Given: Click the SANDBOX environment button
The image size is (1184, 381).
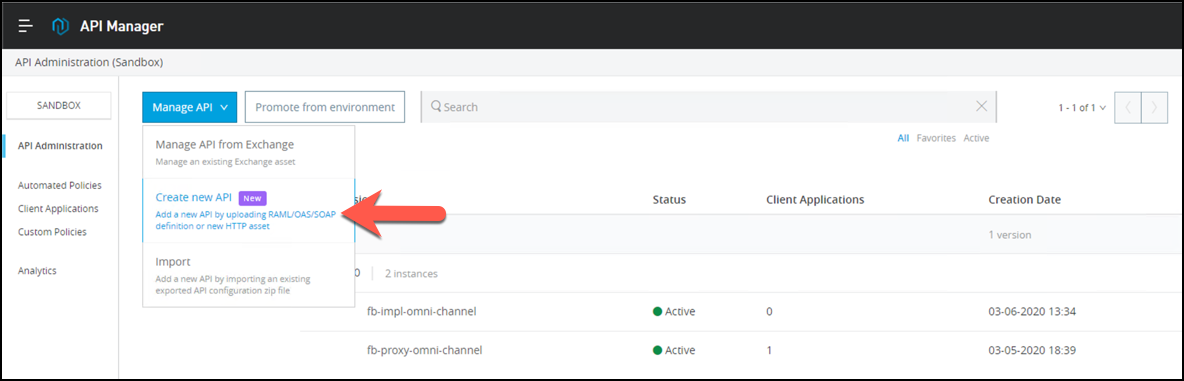Looking at the screenshot, I should pyautogui.click(x=59, y=106).
